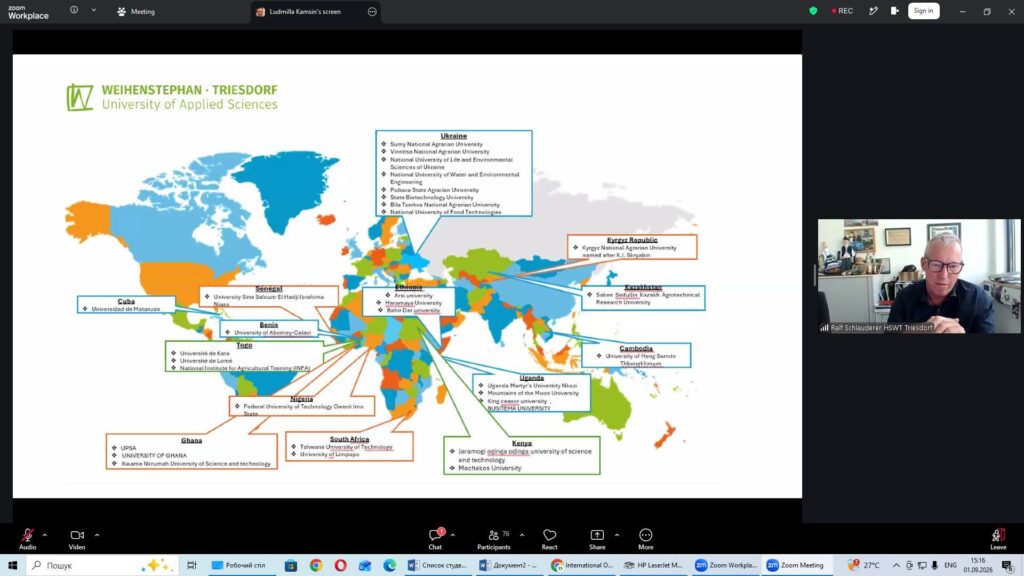1024x576 pixels.
Task: Unmute the microphone via Audio icon
Action: click(27, 535)
